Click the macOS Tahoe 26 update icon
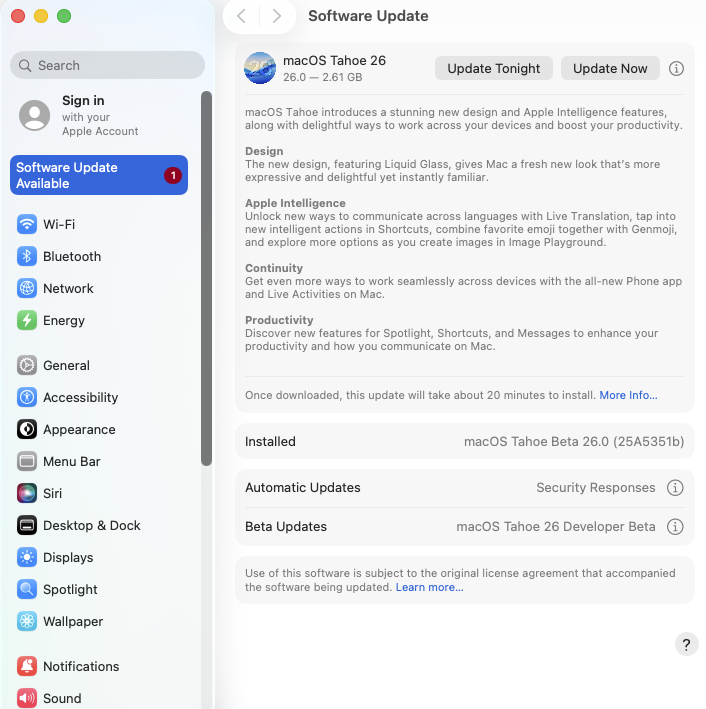This screenshot has width=706, height=709. [260, 68]
